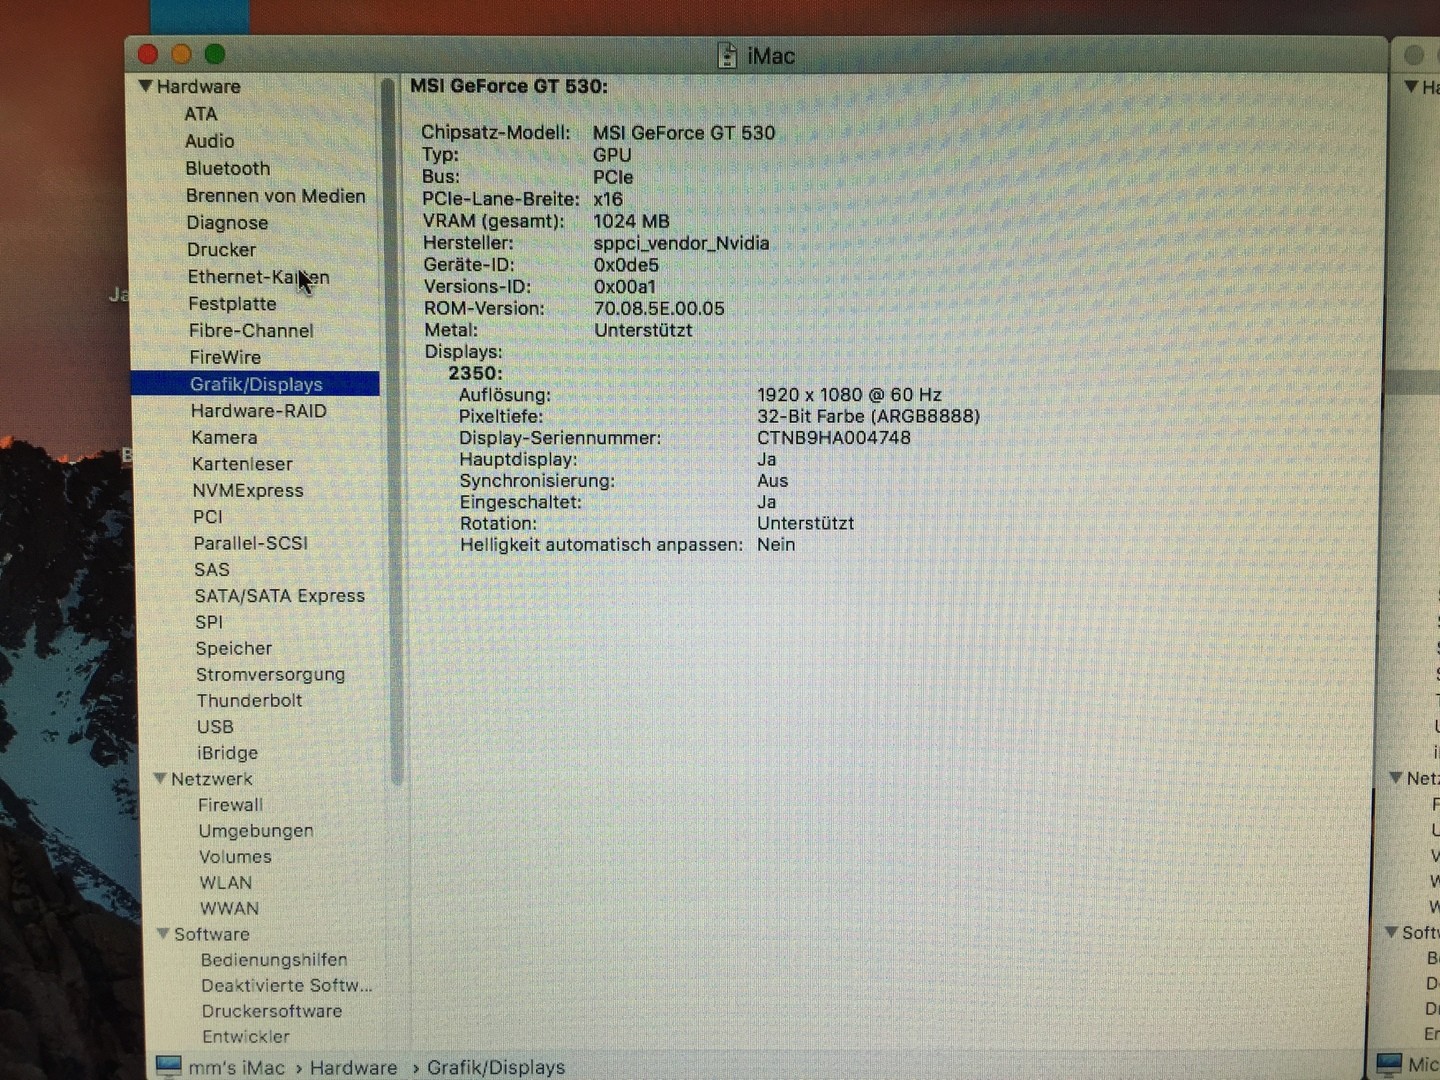Click the computer icon beside mm's iMac
The width and height of the screenshot is (1440, 1080).
(x=169, y=1067)
